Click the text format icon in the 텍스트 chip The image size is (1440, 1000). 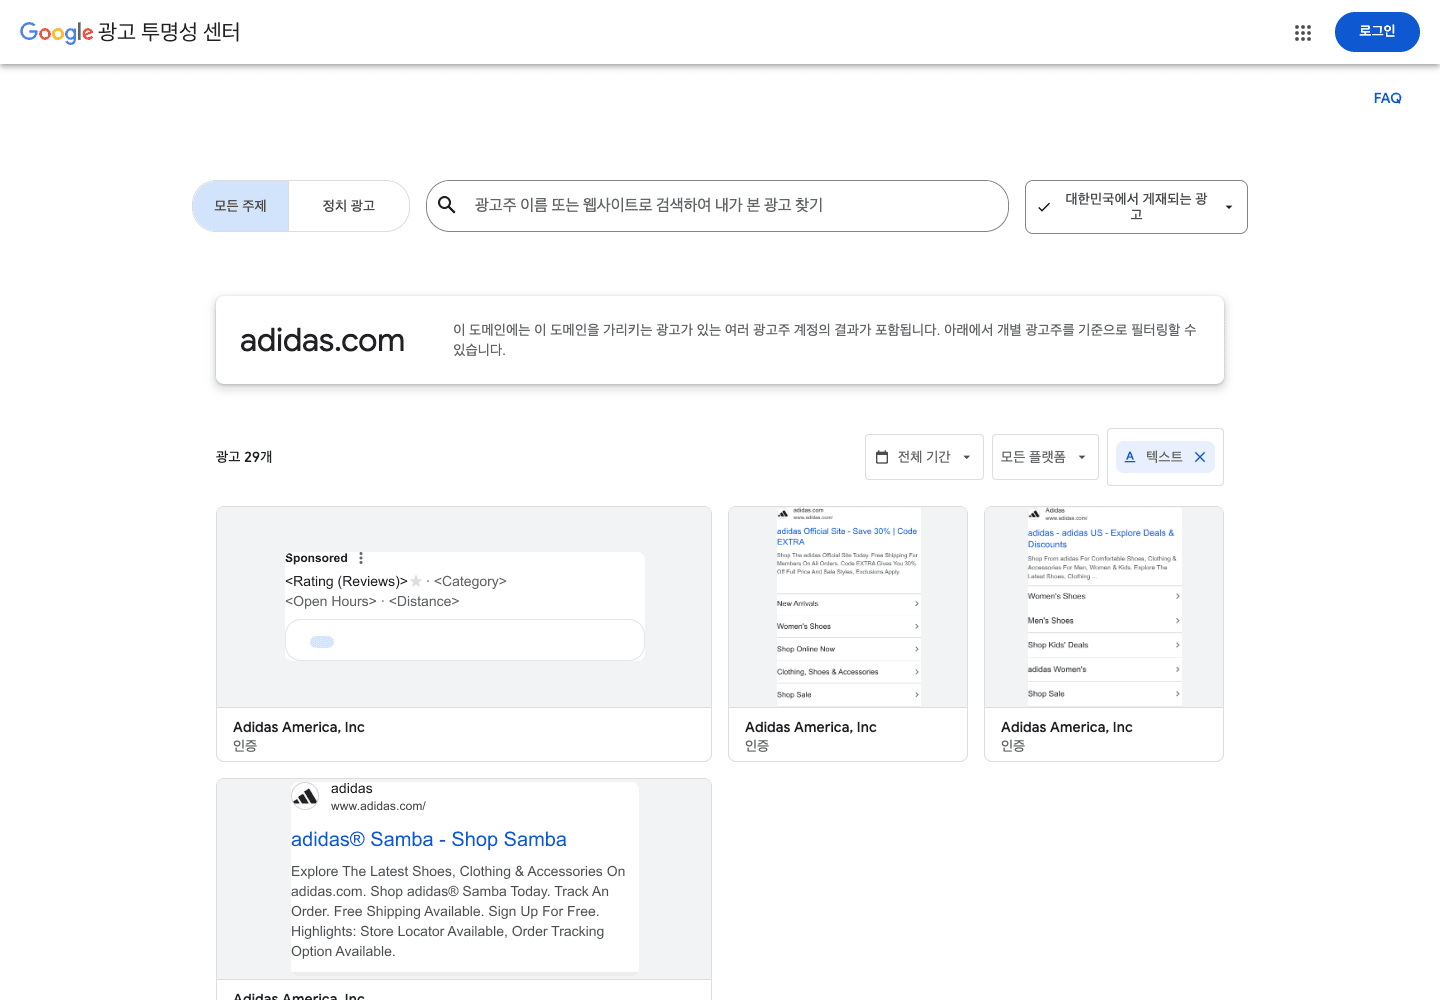coord(1130,457)
